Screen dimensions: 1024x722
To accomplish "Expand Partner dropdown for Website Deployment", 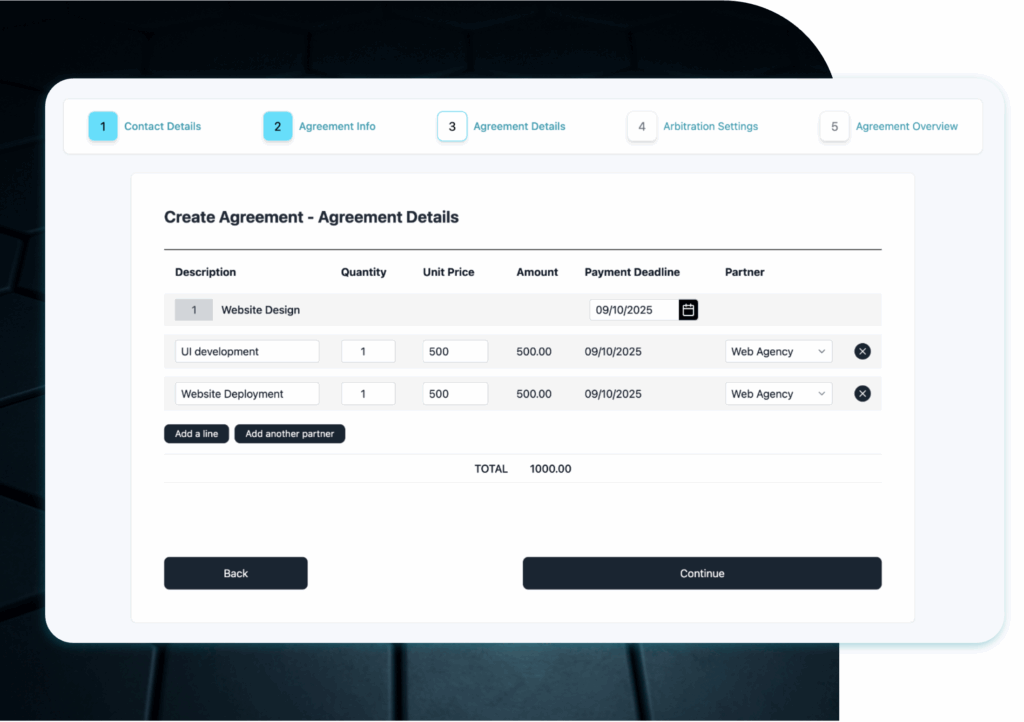I will pyautogui.click(x=778, y=394).
